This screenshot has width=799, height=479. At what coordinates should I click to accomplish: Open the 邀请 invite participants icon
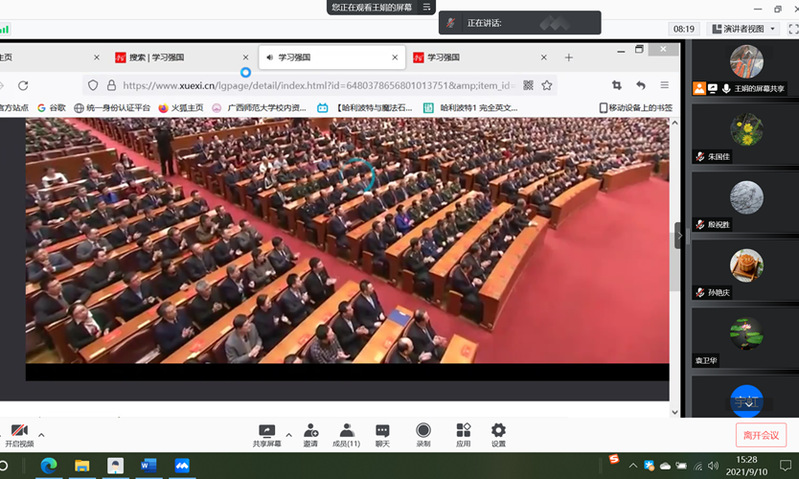[x=310, y=432]
